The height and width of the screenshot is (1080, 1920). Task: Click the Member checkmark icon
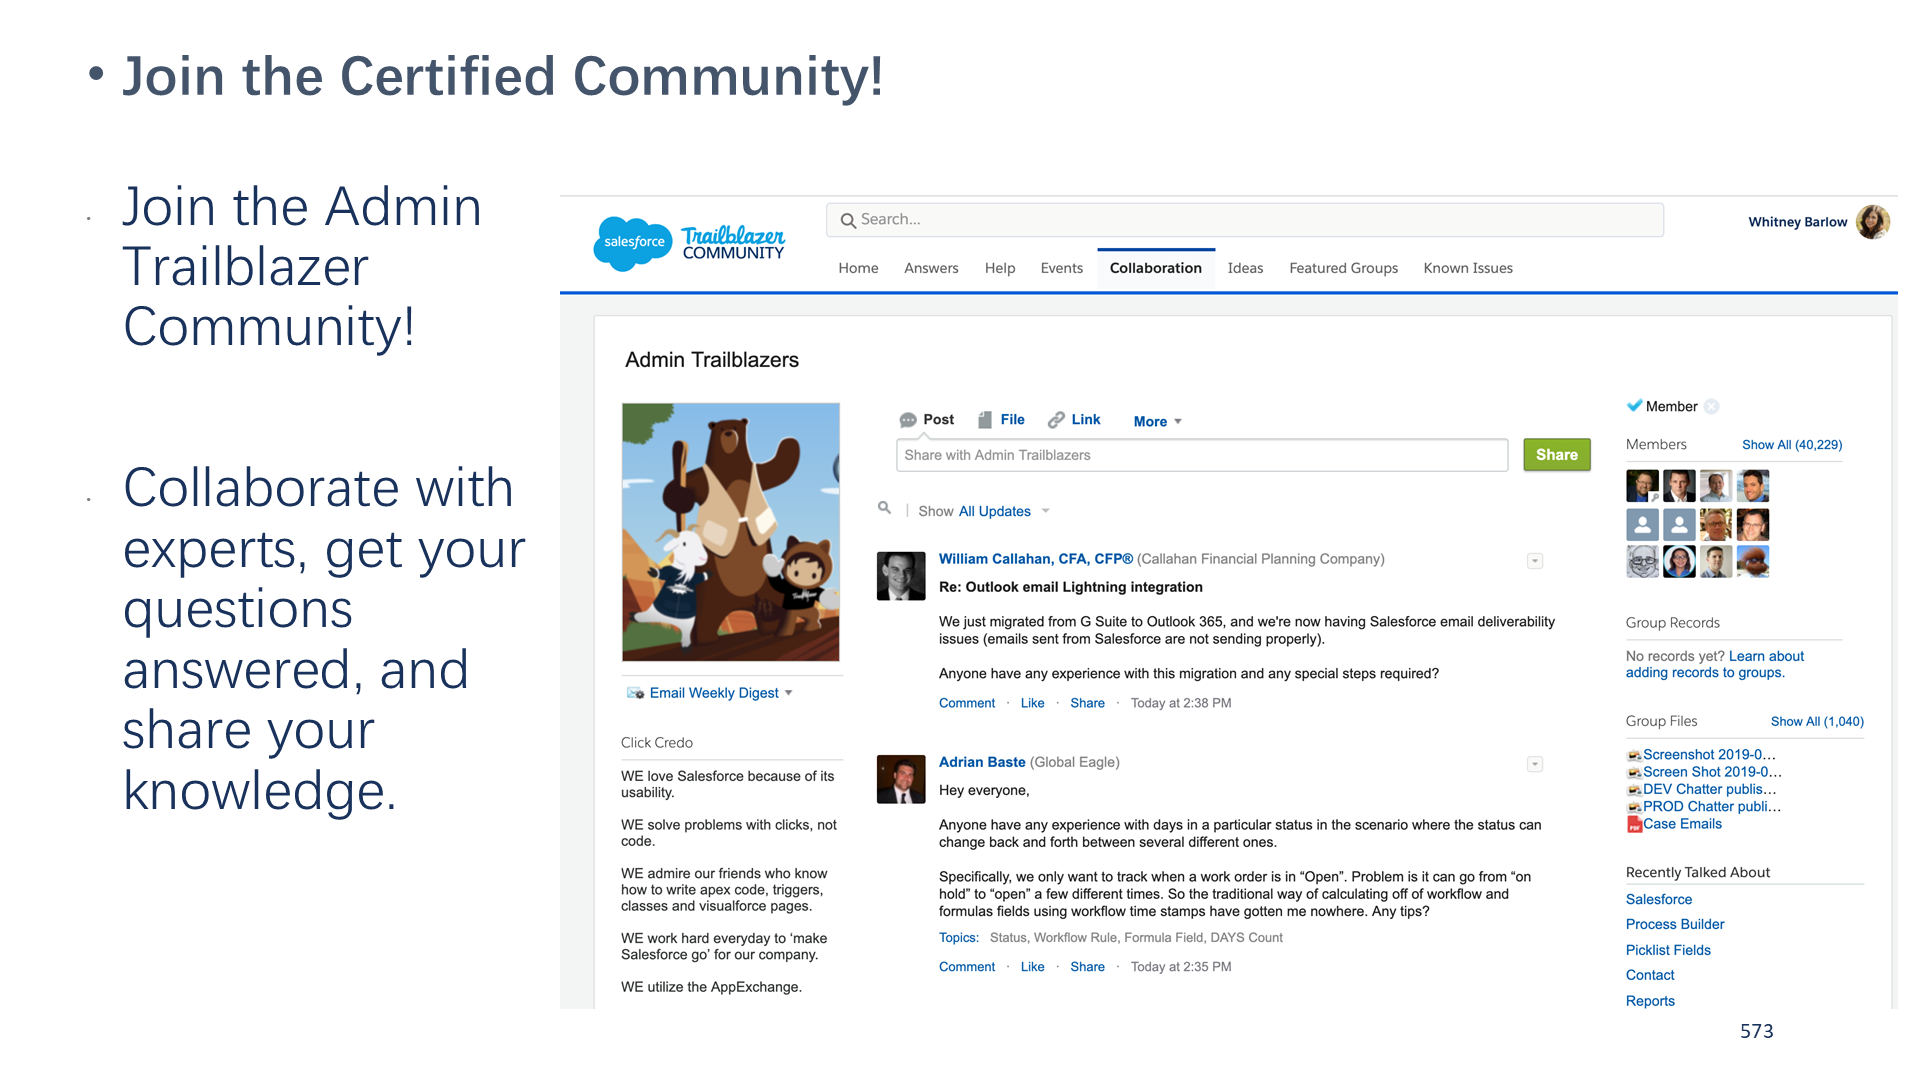click(1634, 406)
